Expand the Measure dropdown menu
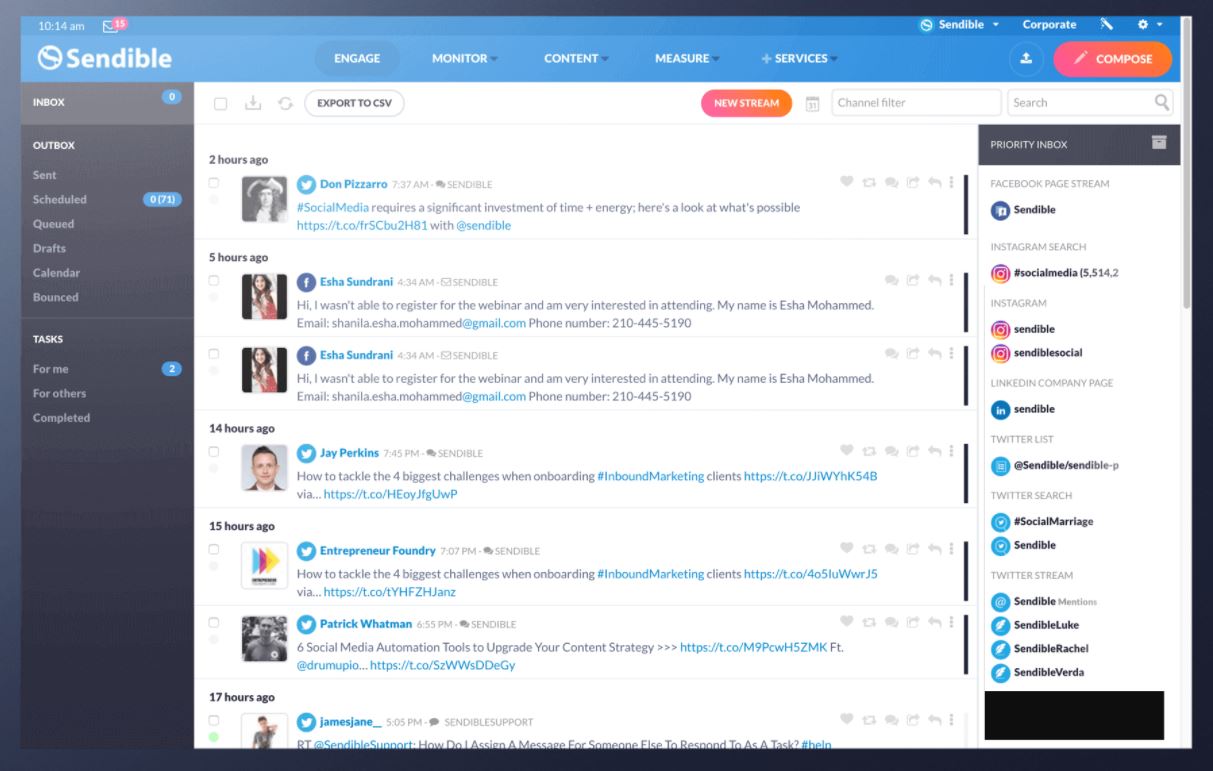The image size is (1213, 771). tap(687, 58)
